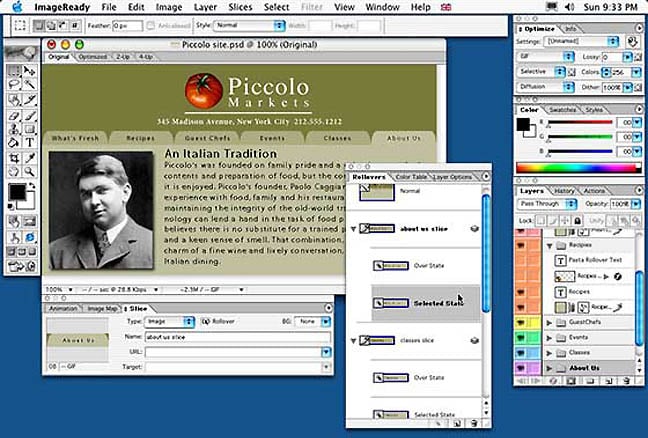Click the Rollover button in Slice palette
The height and width of the screenshot is (438, 648).
(218, 321)
